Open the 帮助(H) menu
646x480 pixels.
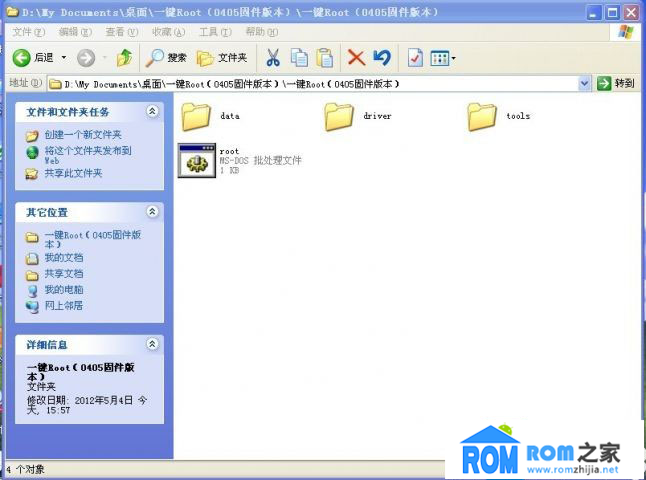point(262,32)
